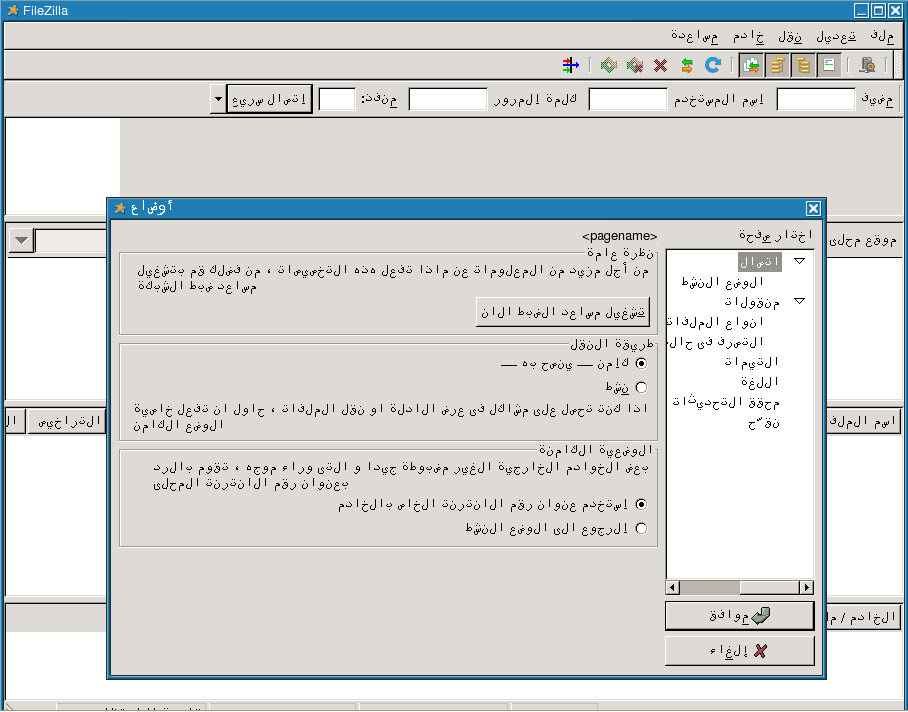Collapse the 'منقولات' tree node arrow
The height and width of the screenshot is (712, 908).
[x=800, y=301]
